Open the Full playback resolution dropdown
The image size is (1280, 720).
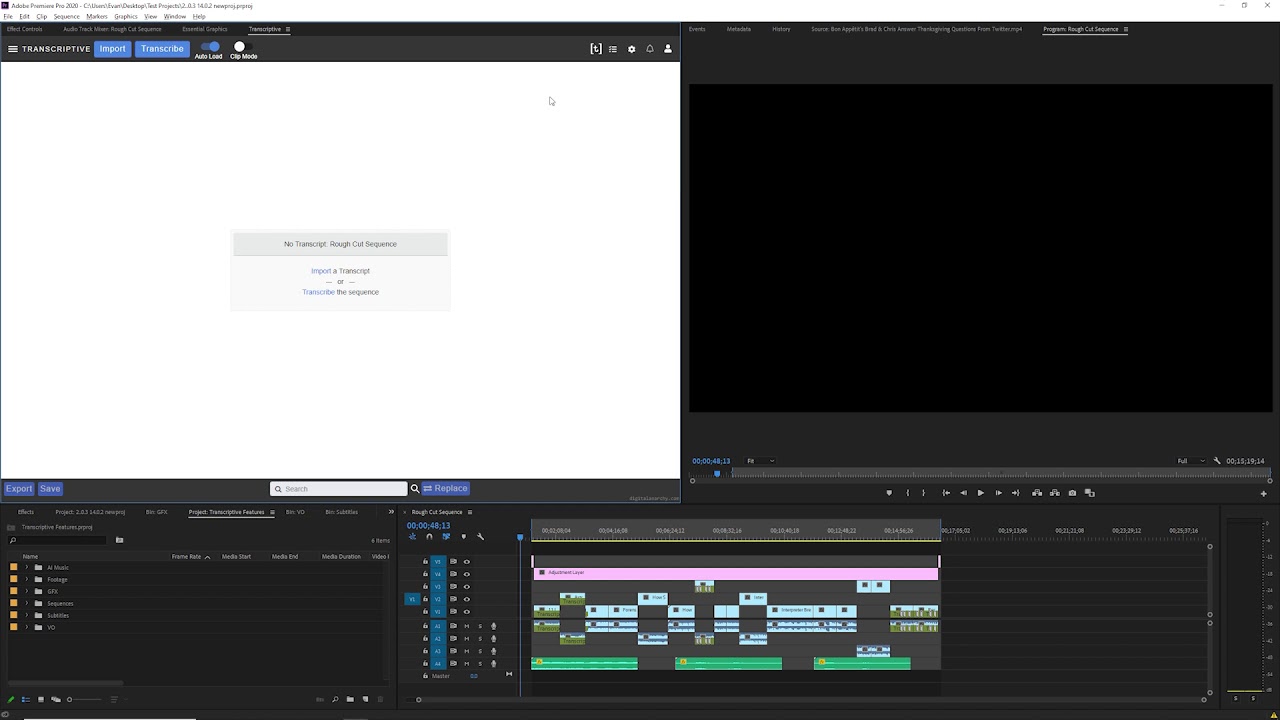tap(1190, 461)
